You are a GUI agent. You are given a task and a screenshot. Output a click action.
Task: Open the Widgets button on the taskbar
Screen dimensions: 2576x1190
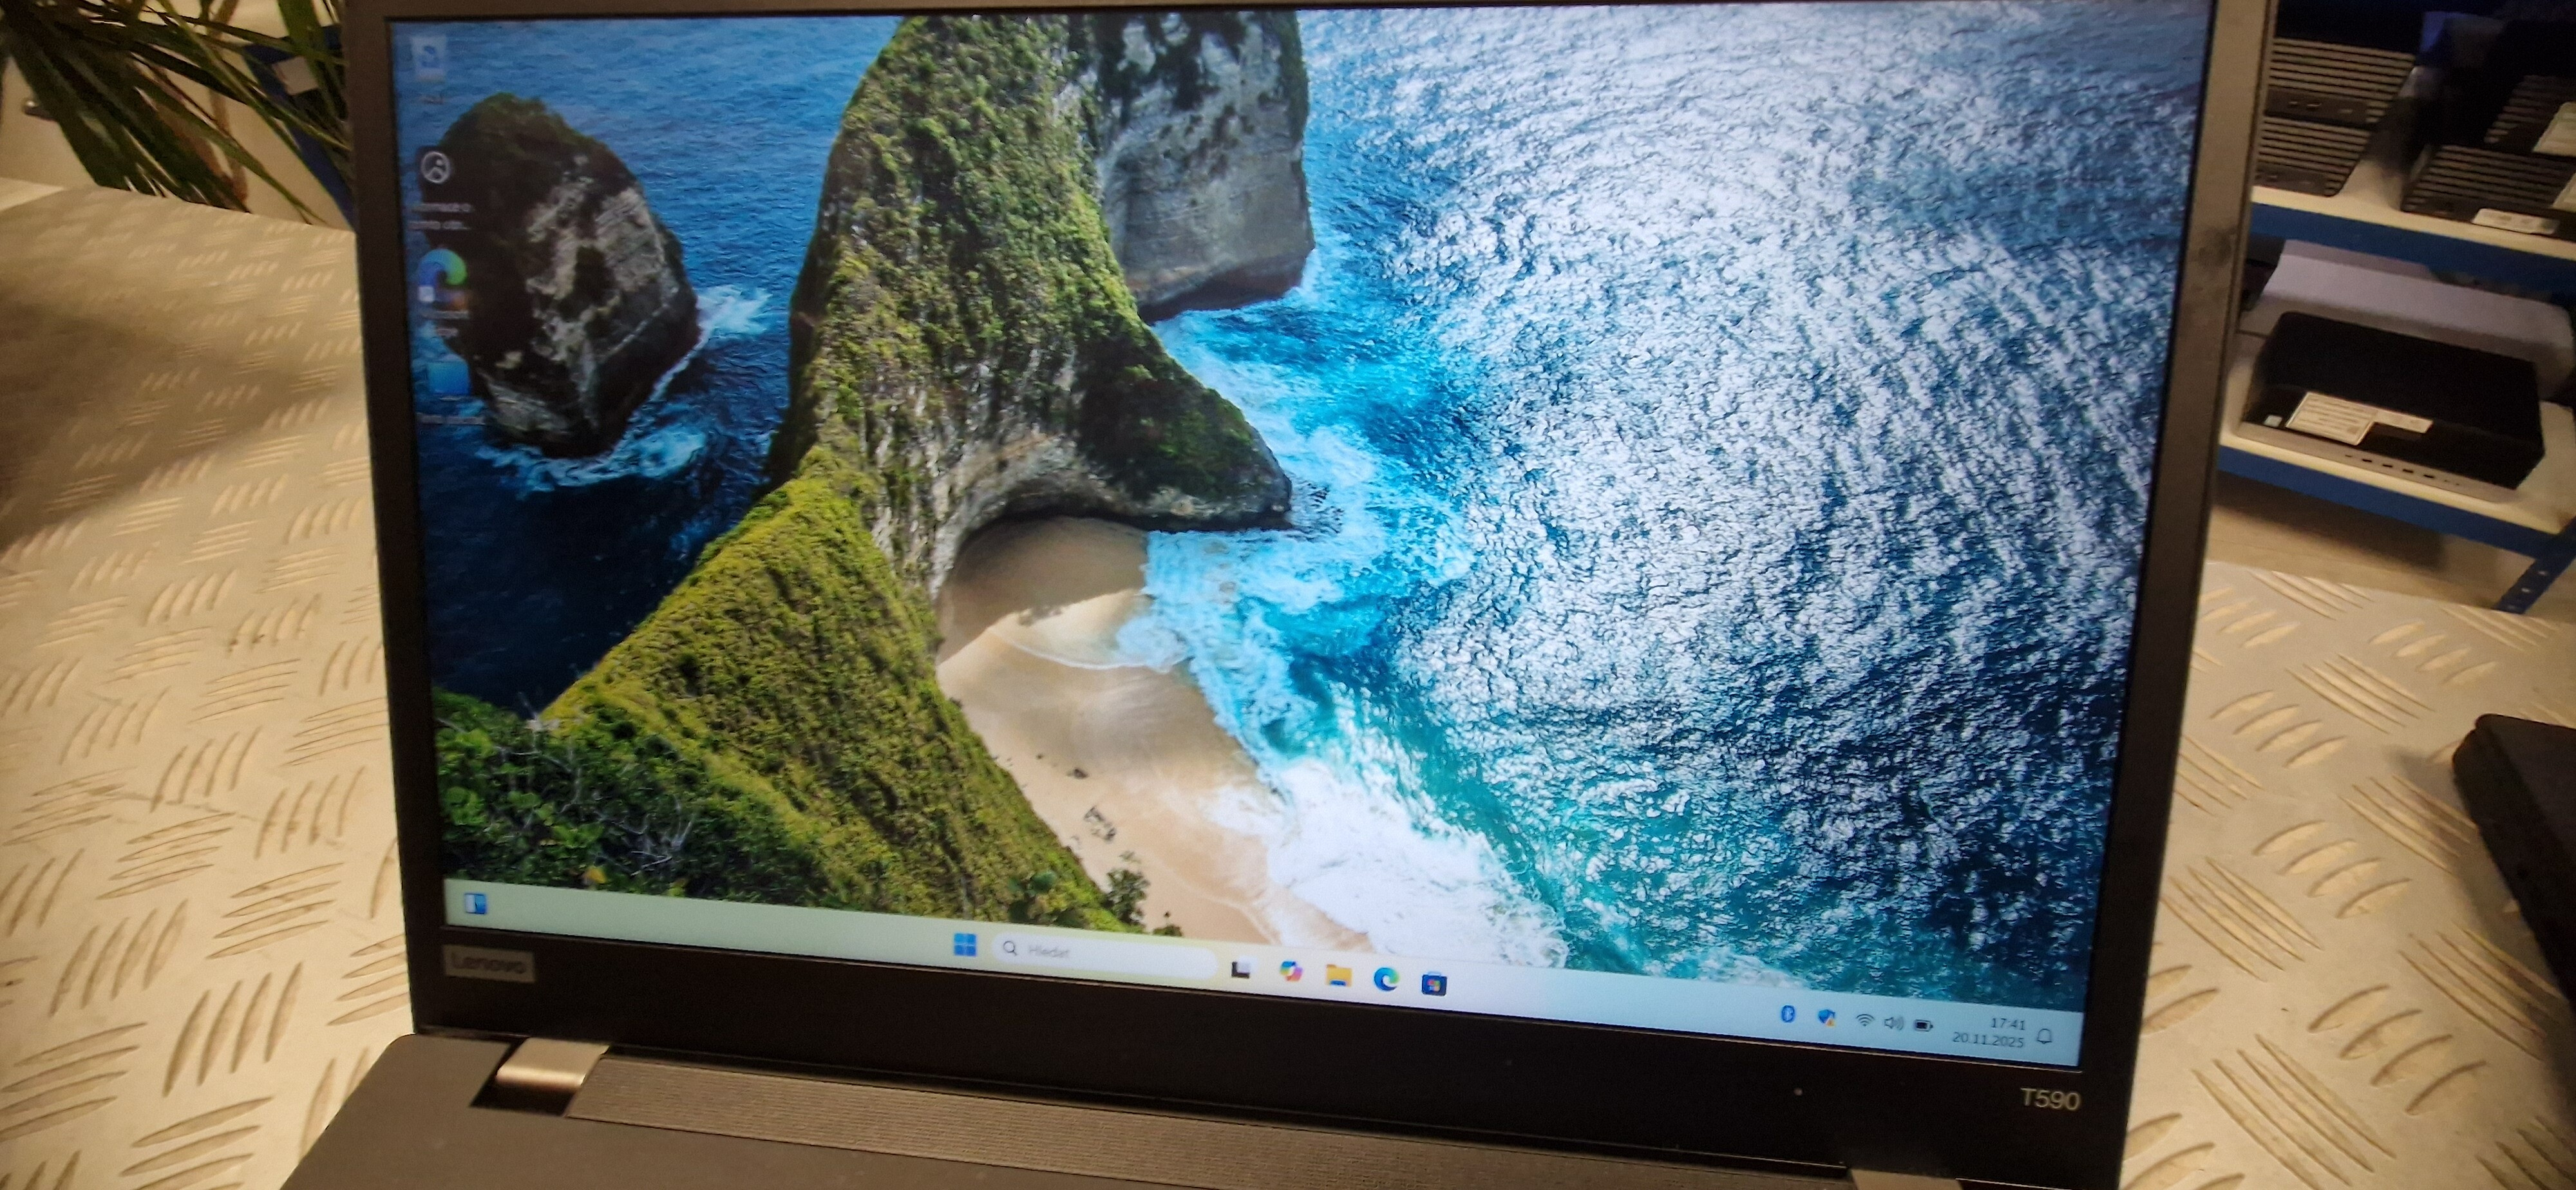[x=475, y=905]
